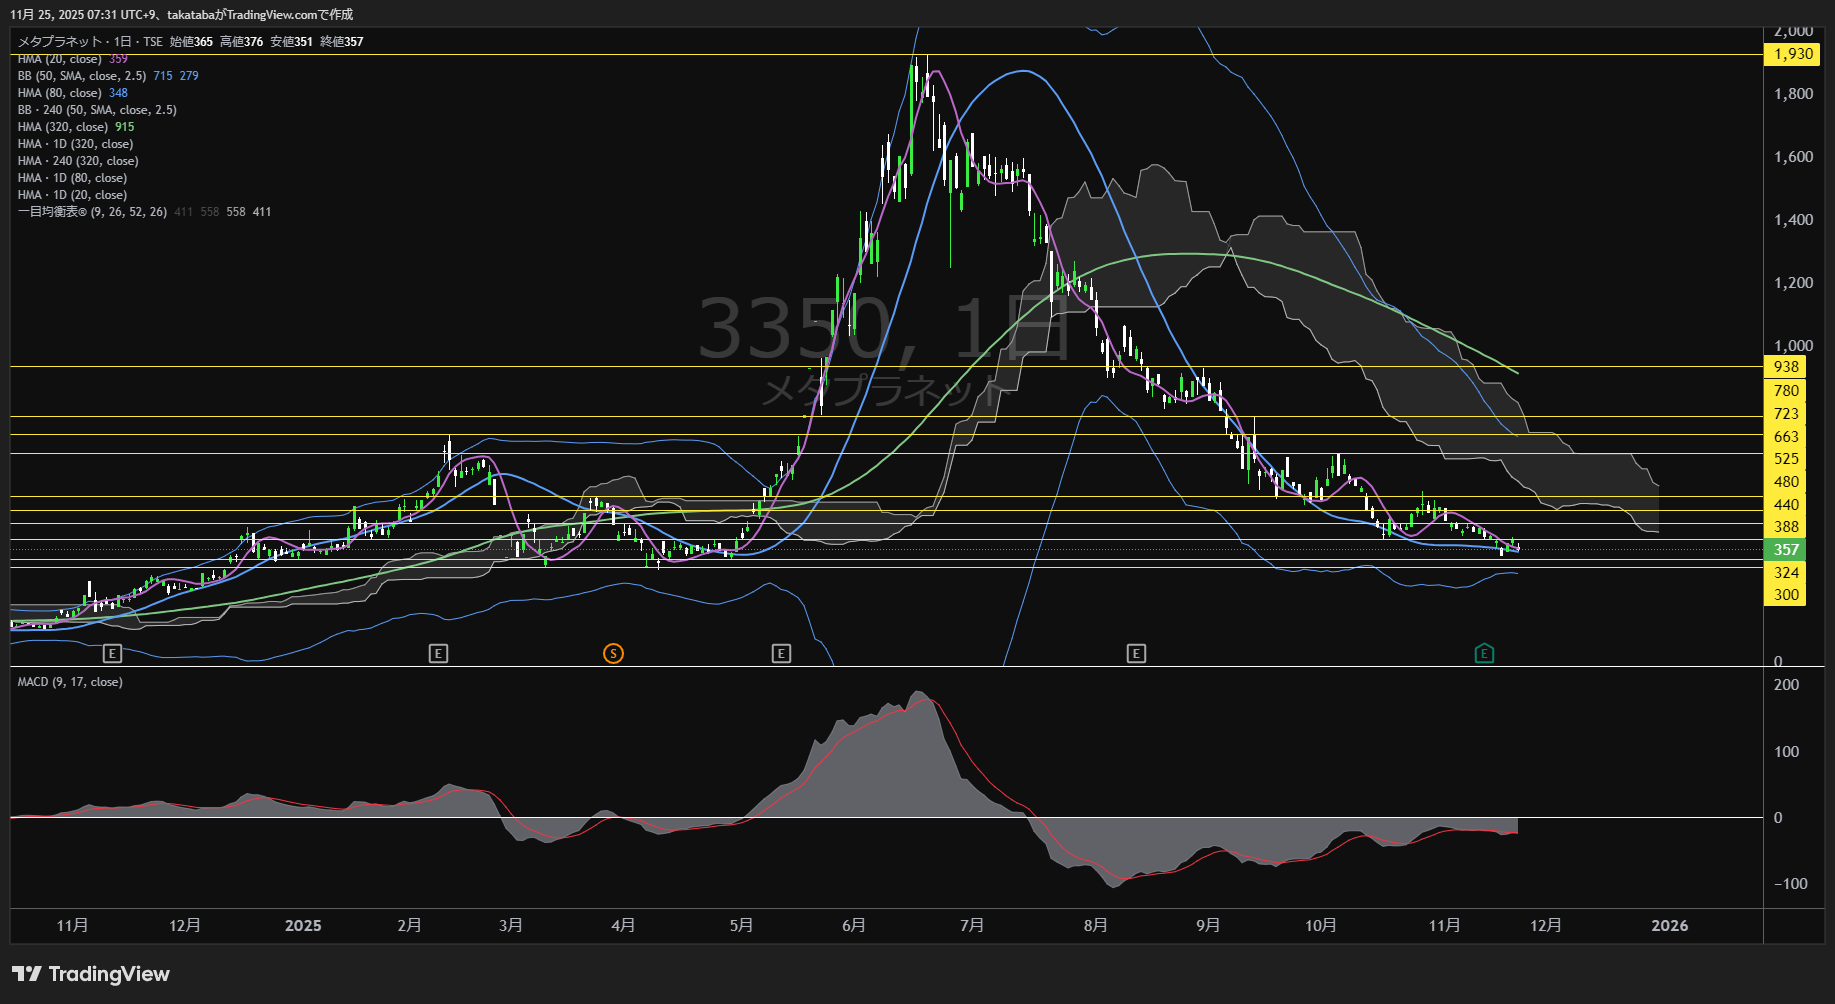Viewport: 1835px width, 1004px height.
Task: Click the 2026 label on time axis
Action: pos(1669,926)
